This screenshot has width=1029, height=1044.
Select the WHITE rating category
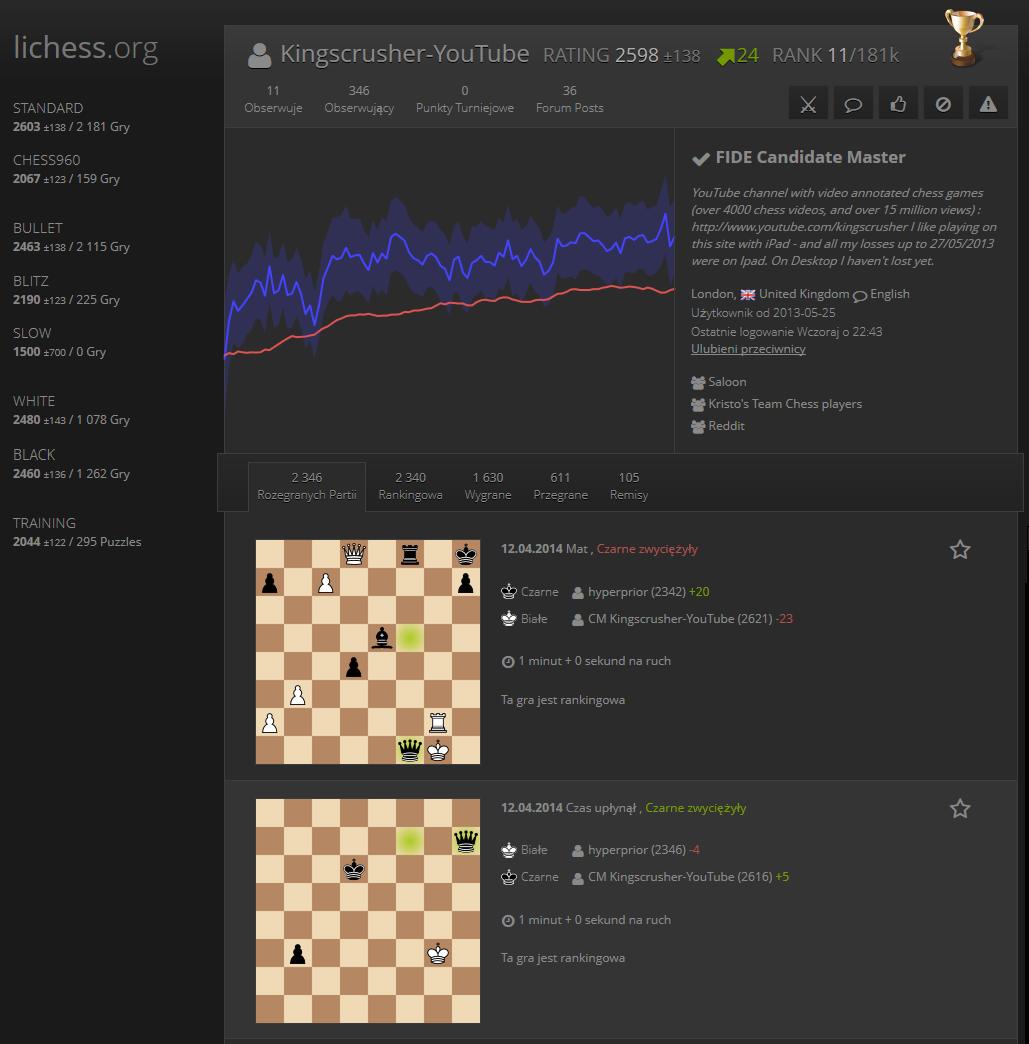(72, 410)
